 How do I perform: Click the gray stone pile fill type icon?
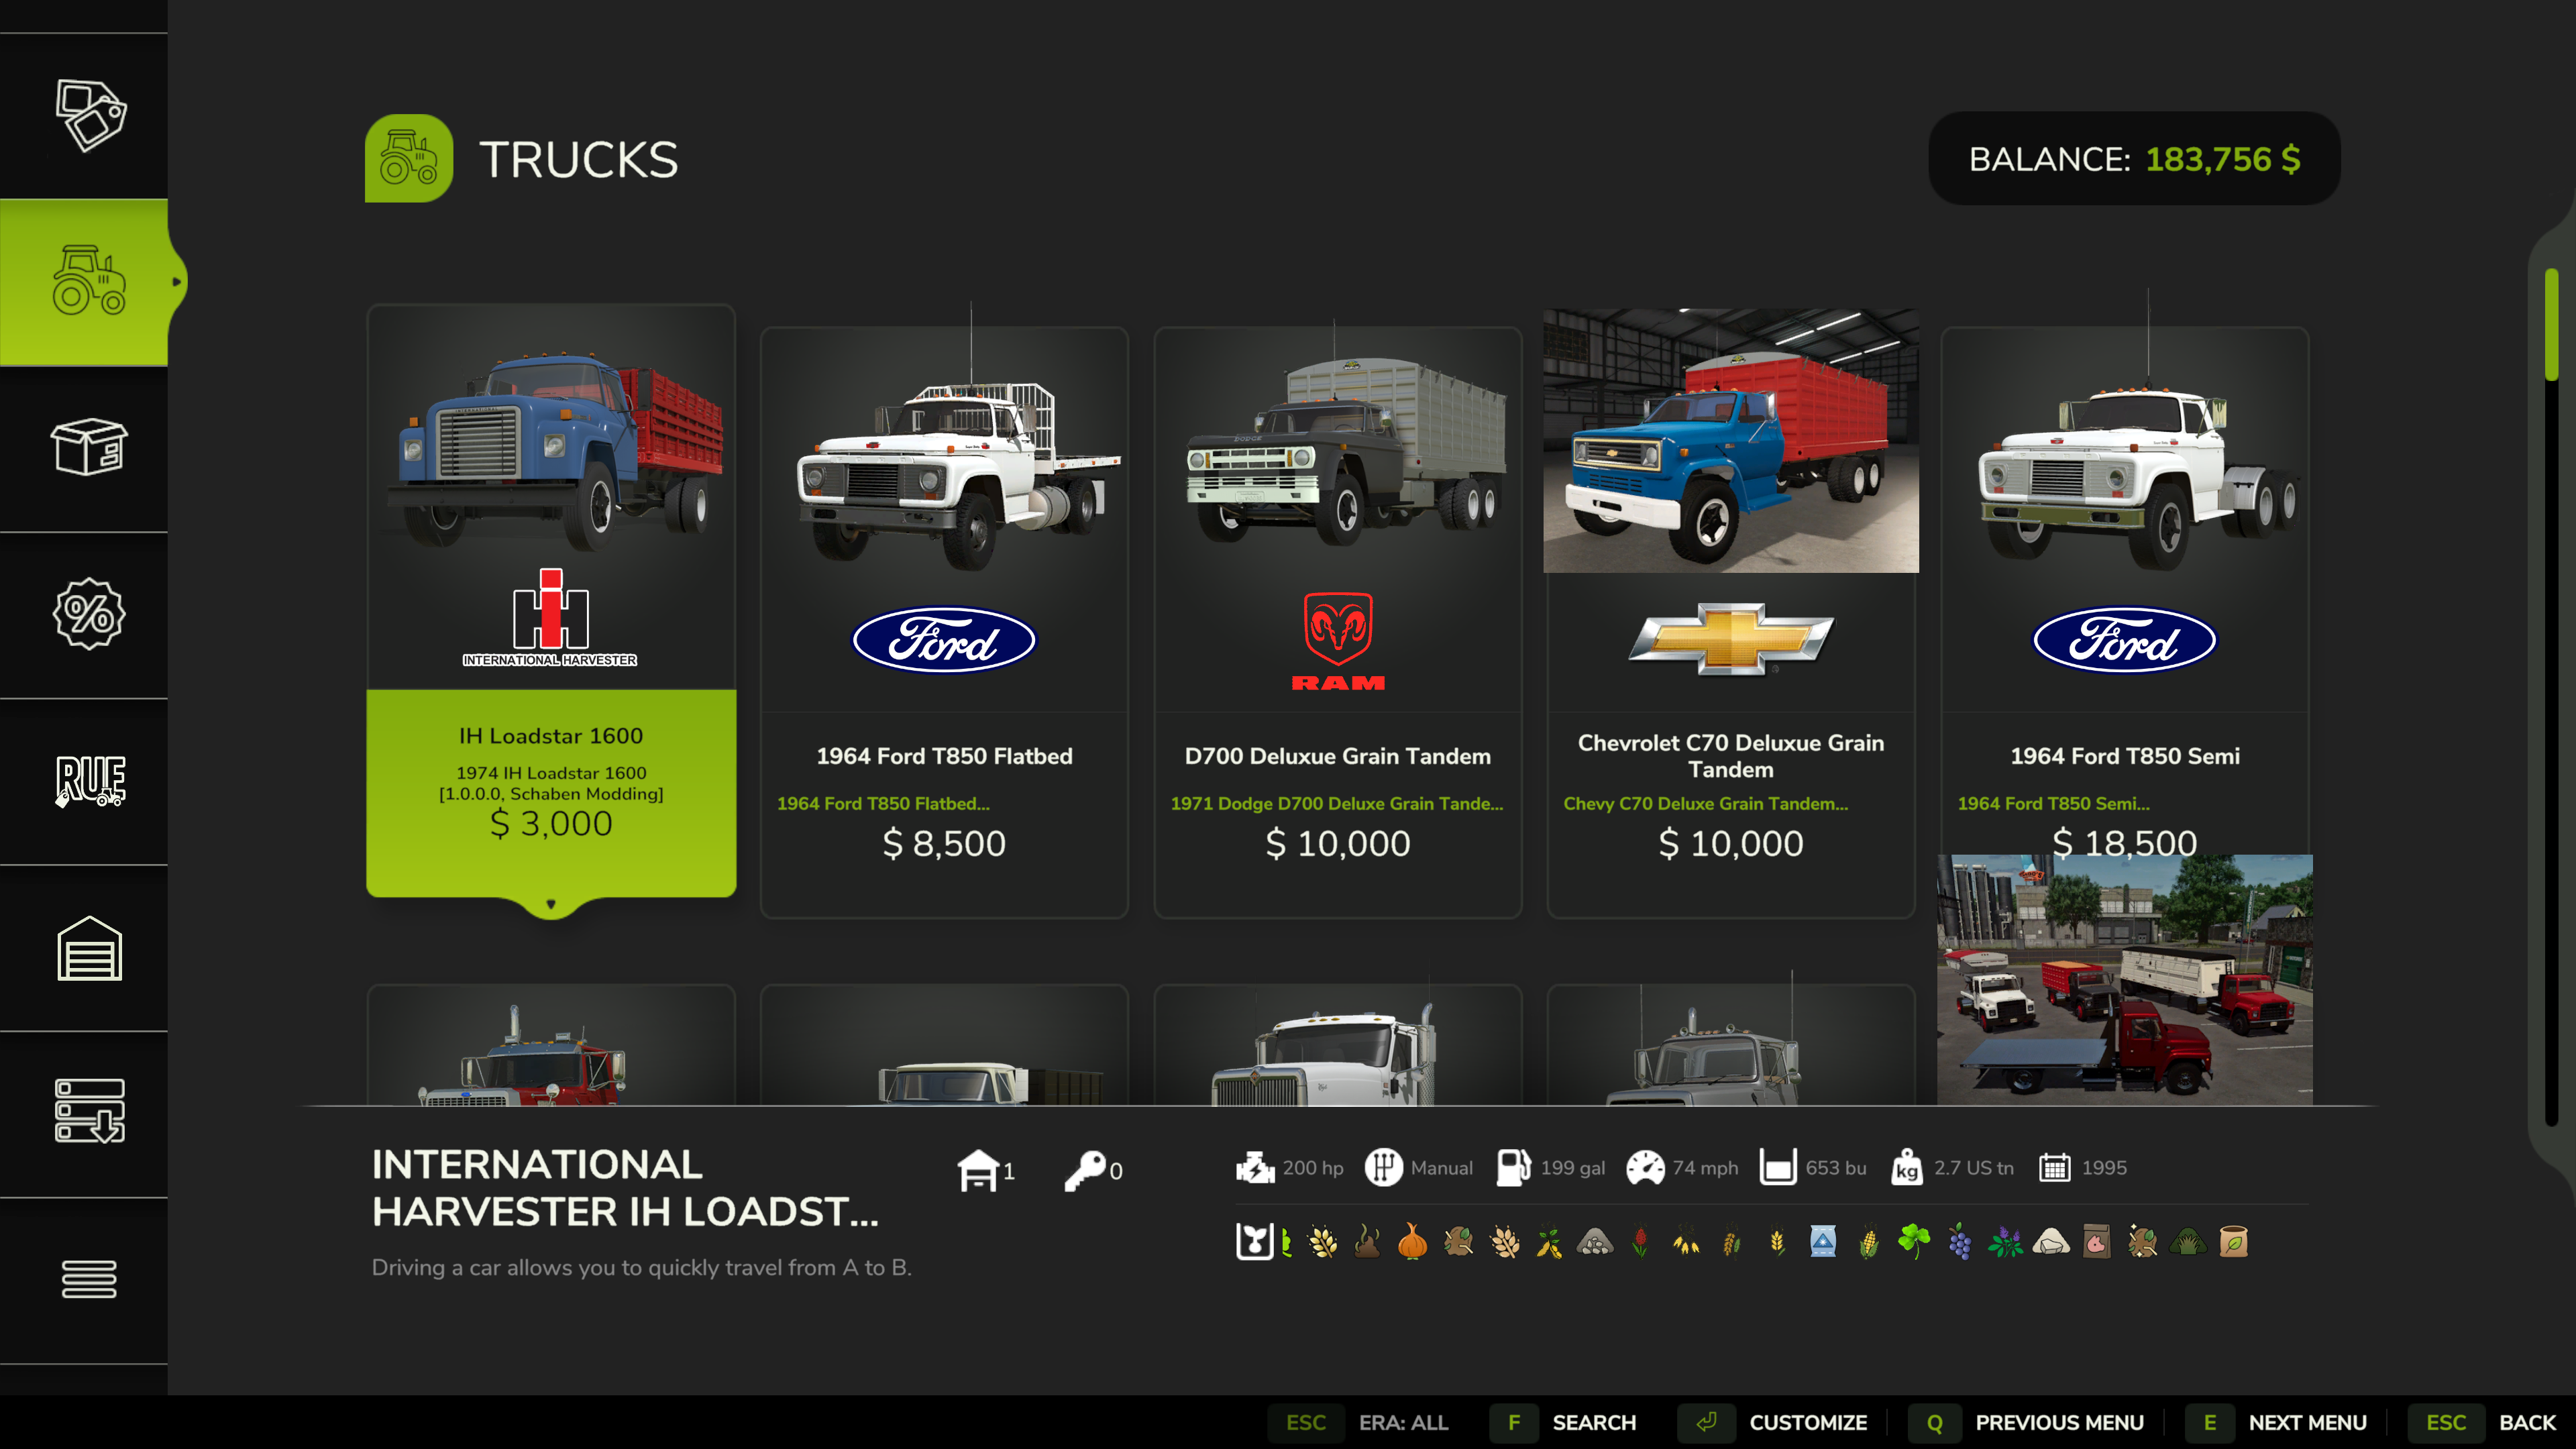click(x=1595, y=1242)
